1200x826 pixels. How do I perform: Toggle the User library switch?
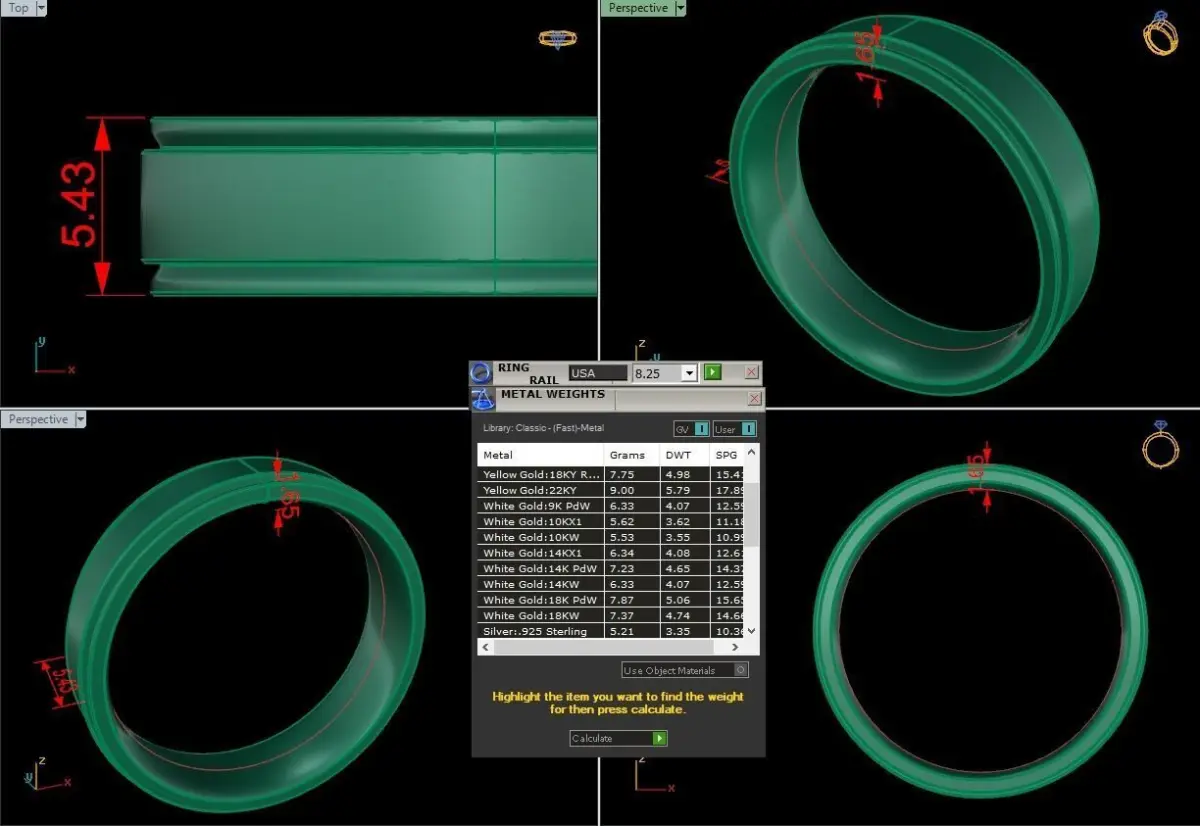(735, 429)
